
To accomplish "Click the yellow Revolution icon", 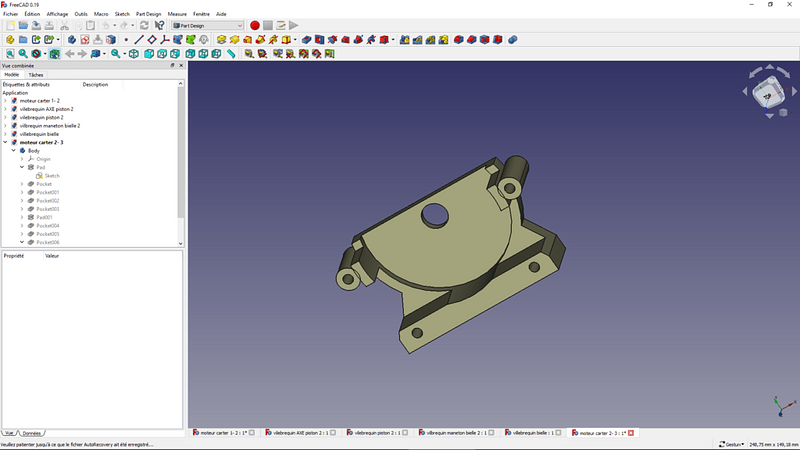I will pos(234,40).
